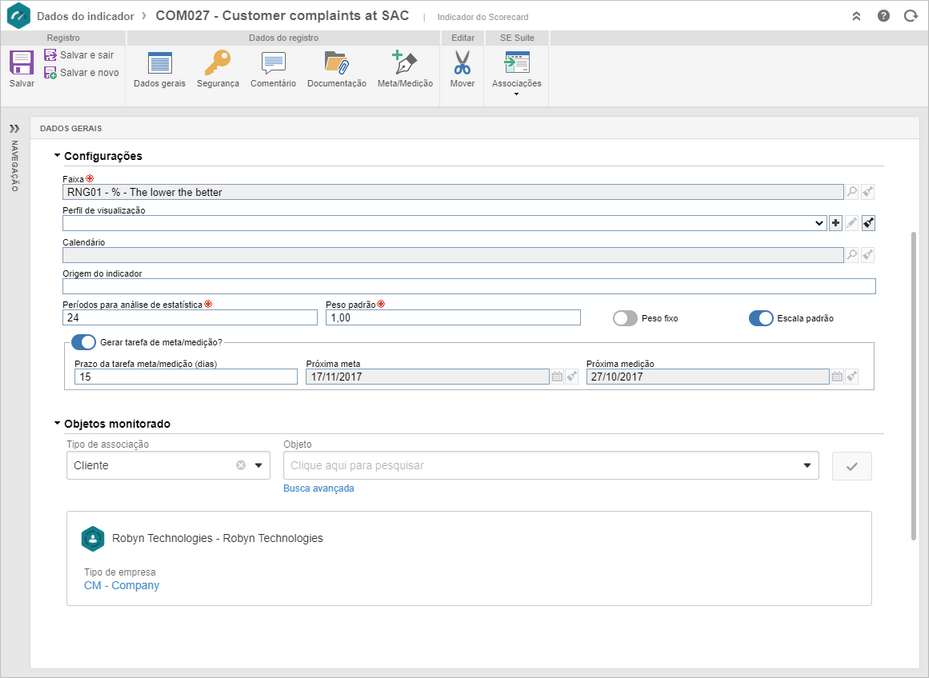Click Salvar e novo
This screenshot has width=929, height=678.
(x=82, y=72)
